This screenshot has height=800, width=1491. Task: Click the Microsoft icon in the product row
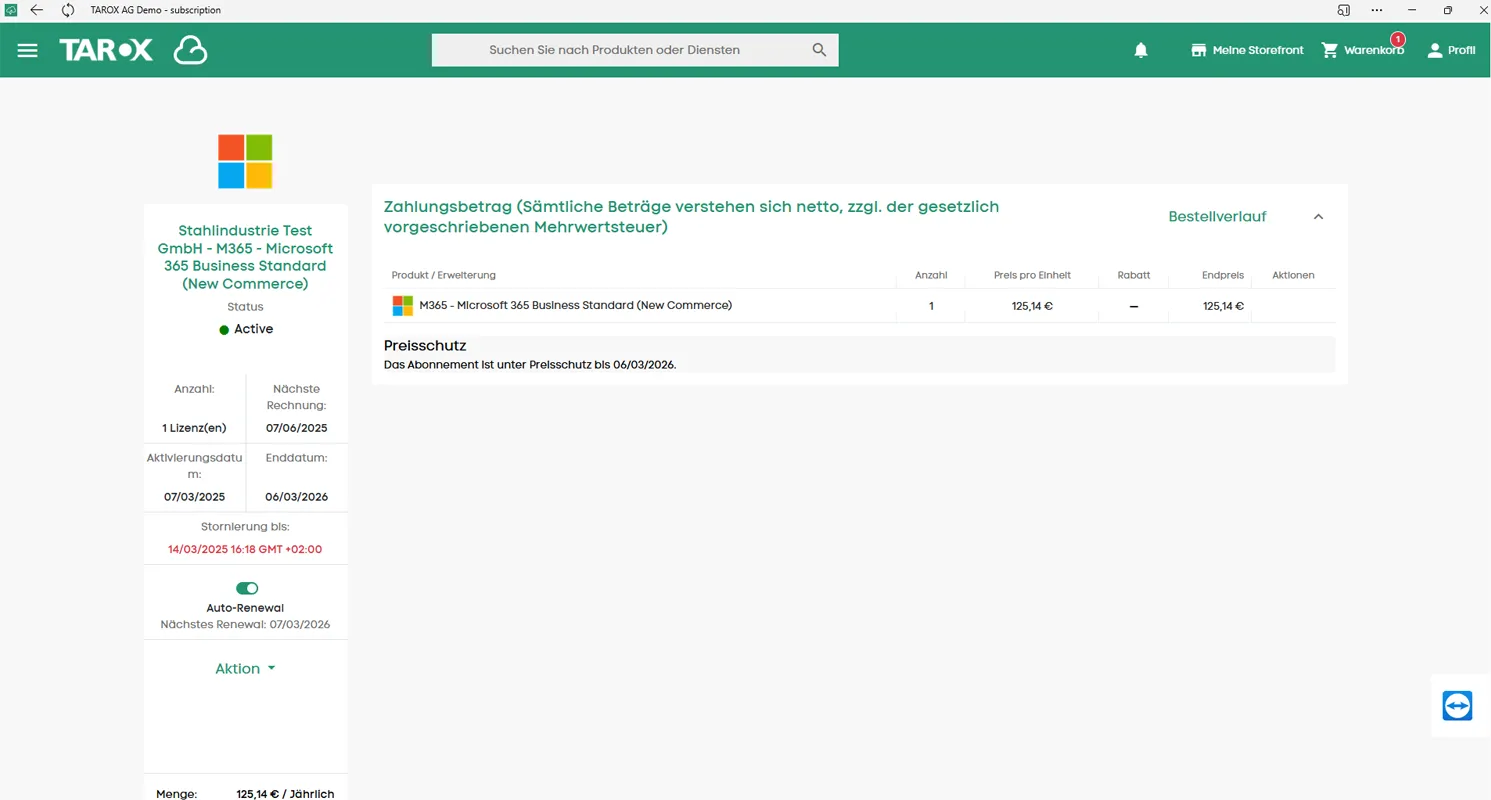[x=402, y=306]
